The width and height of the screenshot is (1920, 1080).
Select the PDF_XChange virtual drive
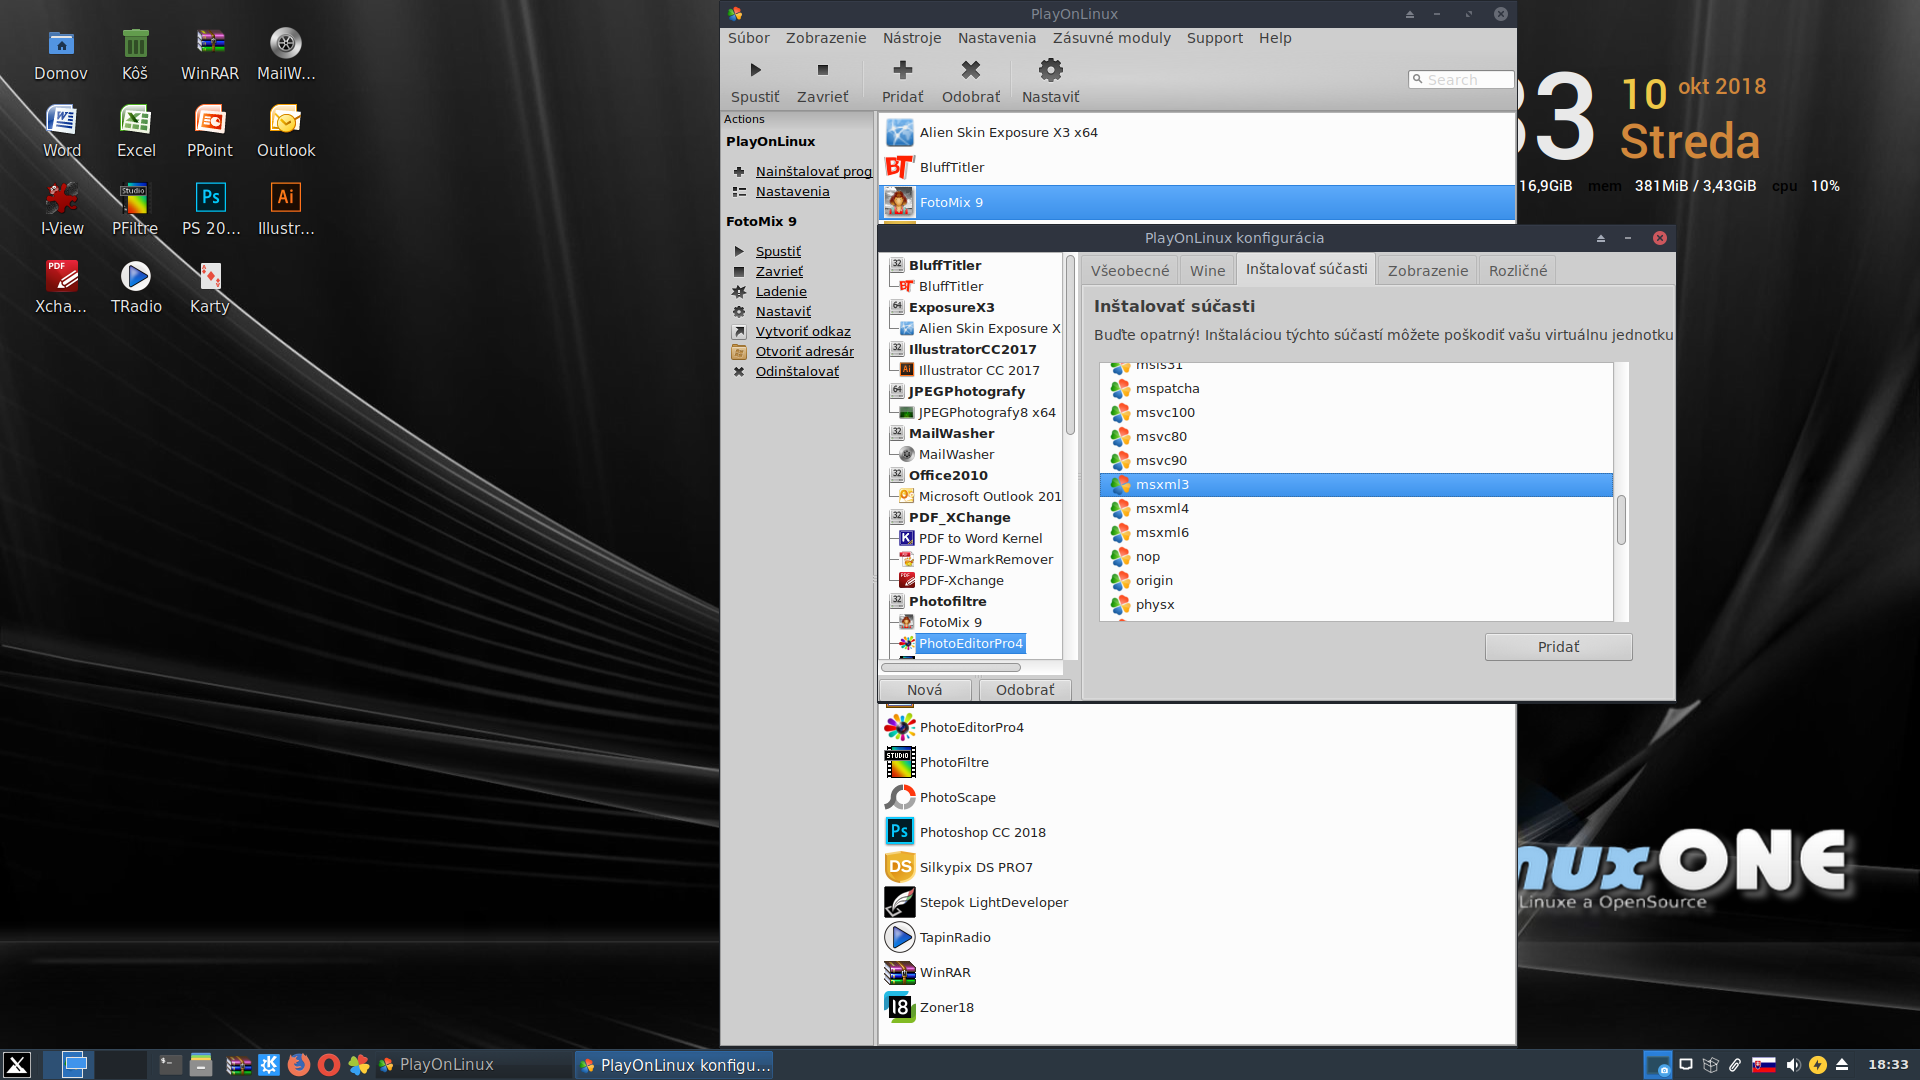(x=959, y=518)
